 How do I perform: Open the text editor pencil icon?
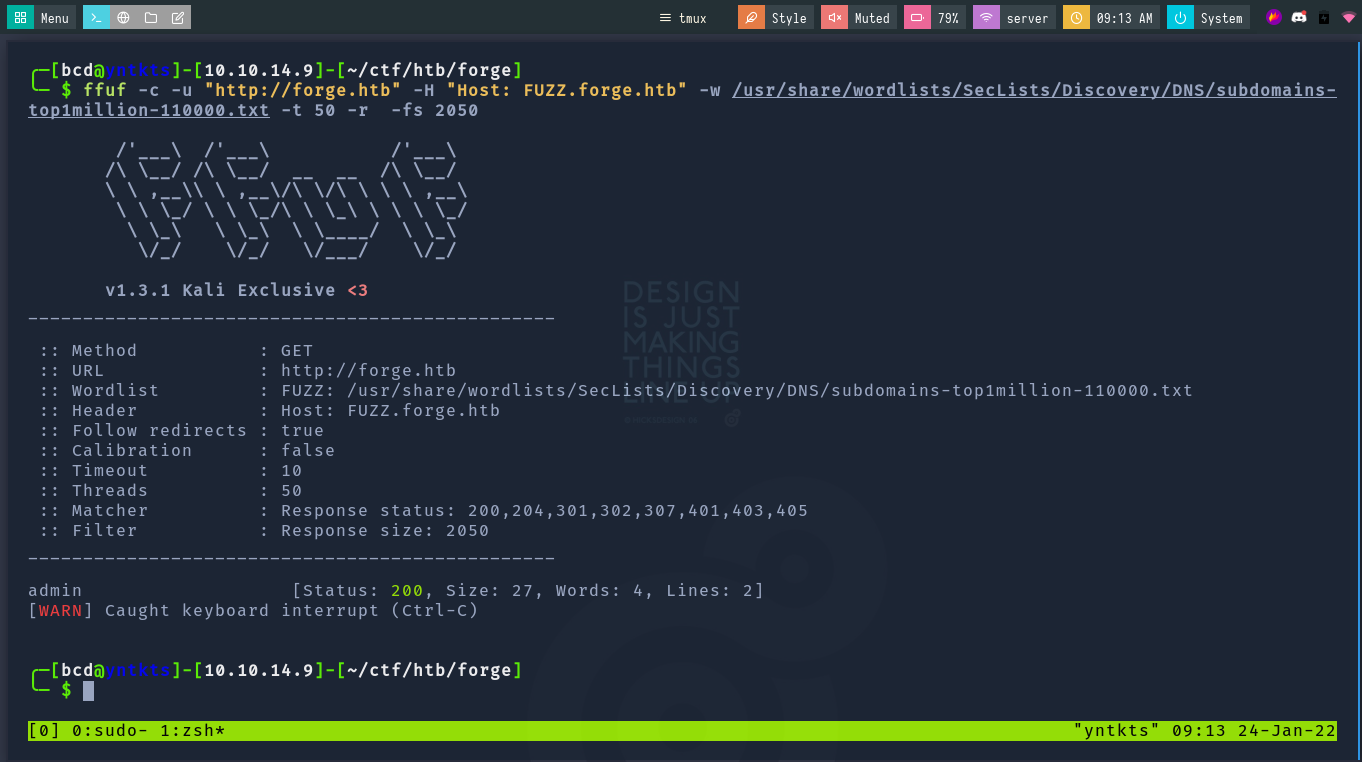point(177,18)
